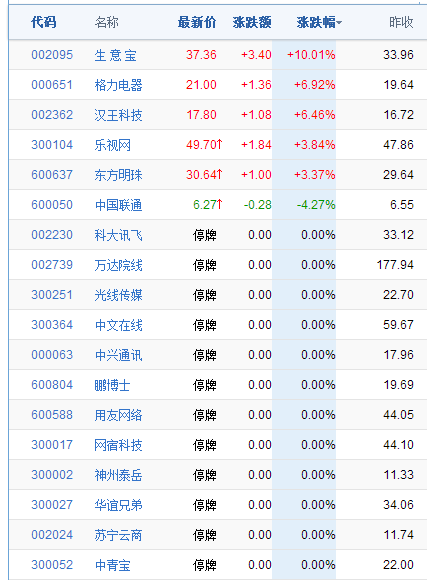
Task: Open 华谊兄弟 stock name link
Action: pos(118,505)
